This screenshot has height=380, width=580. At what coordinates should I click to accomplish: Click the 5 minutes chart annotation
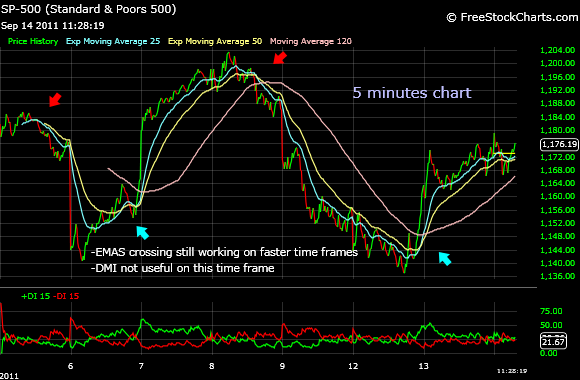[412, 93]
